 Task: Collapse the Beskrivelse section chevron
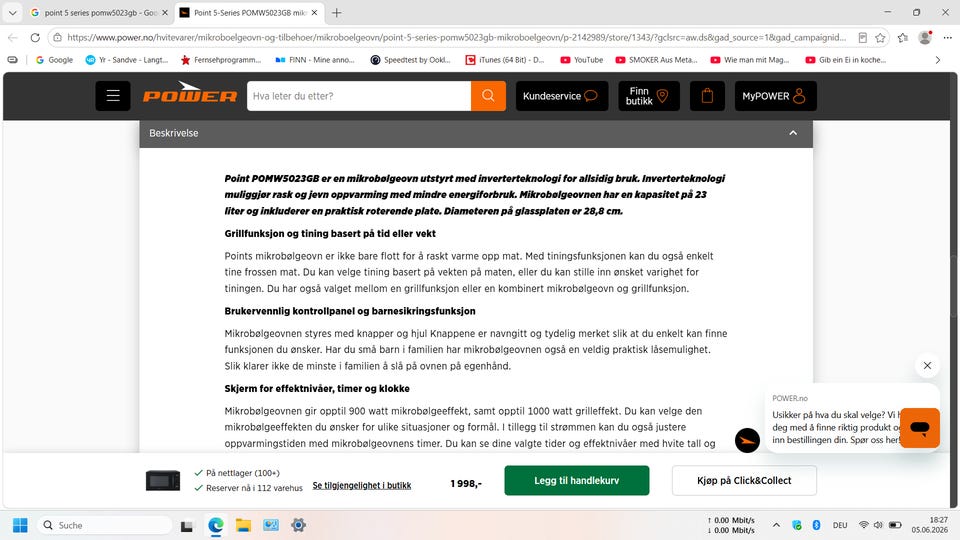point(793,133)
